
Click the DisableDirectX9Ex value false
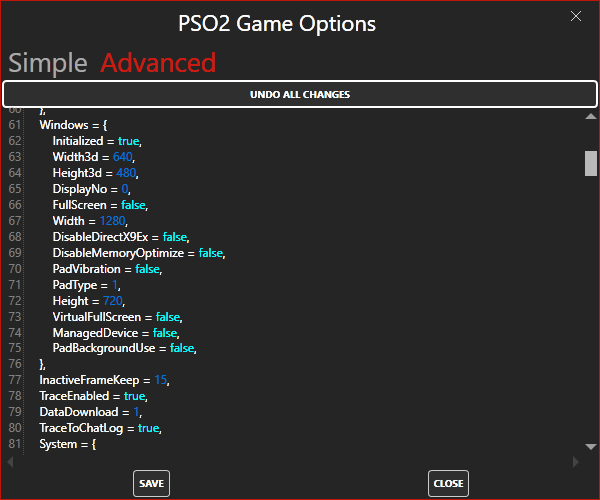click(175, 237)
